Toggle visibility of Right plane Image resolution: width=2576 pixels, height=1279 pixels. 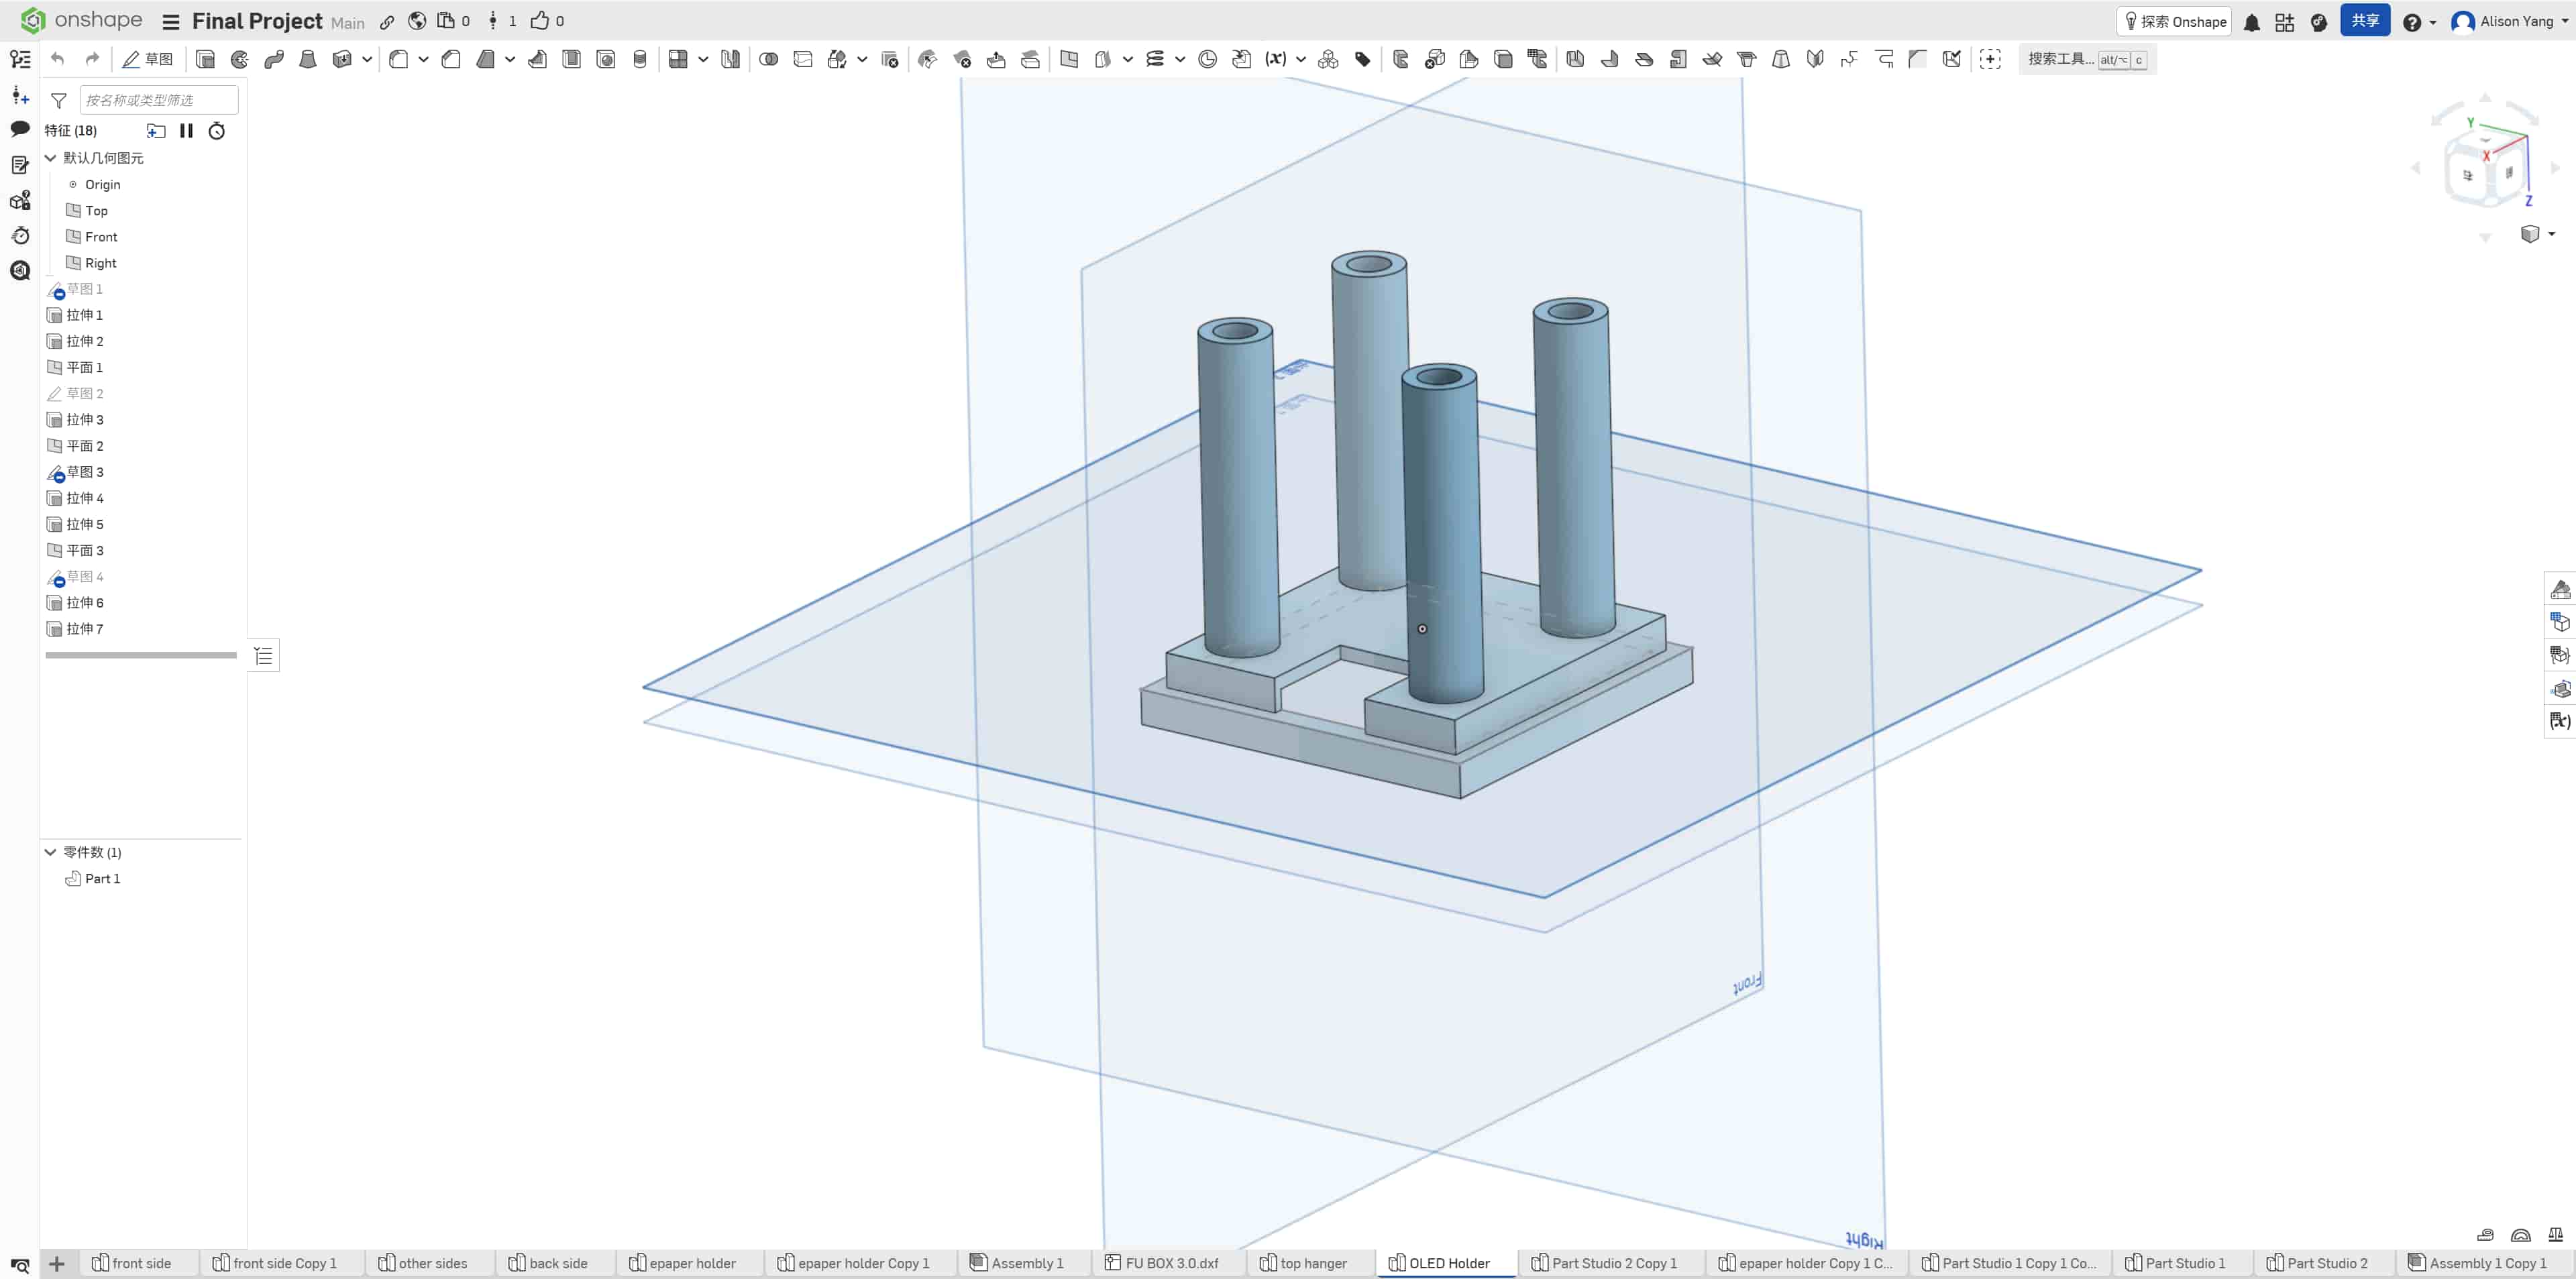tap(73, 262)
